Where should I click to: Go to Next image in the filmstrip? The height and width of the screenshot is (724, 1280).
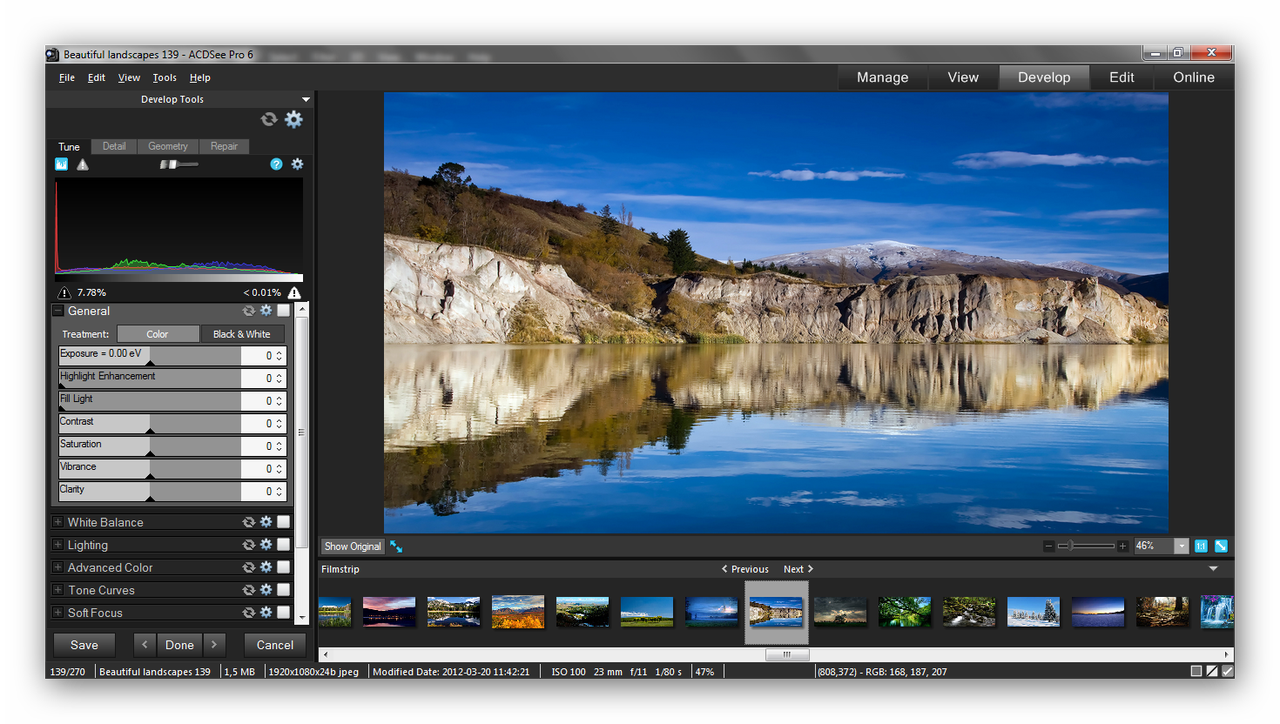click(x=798, y=569)
